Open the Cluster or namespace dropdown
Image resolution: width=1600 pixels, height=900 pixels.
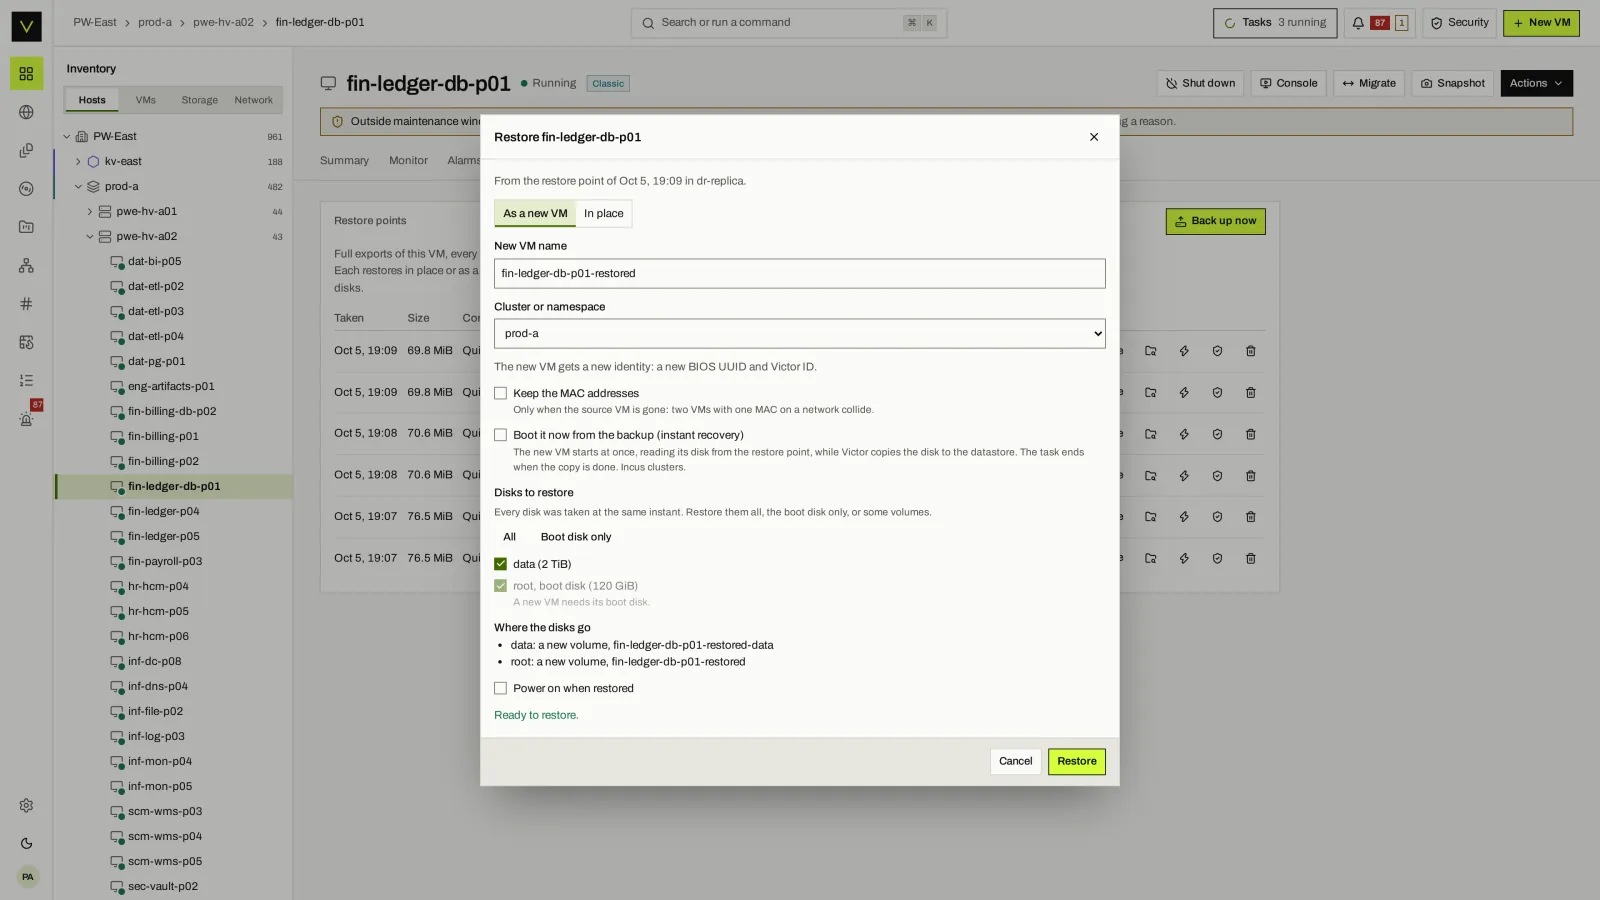[799, 334]
